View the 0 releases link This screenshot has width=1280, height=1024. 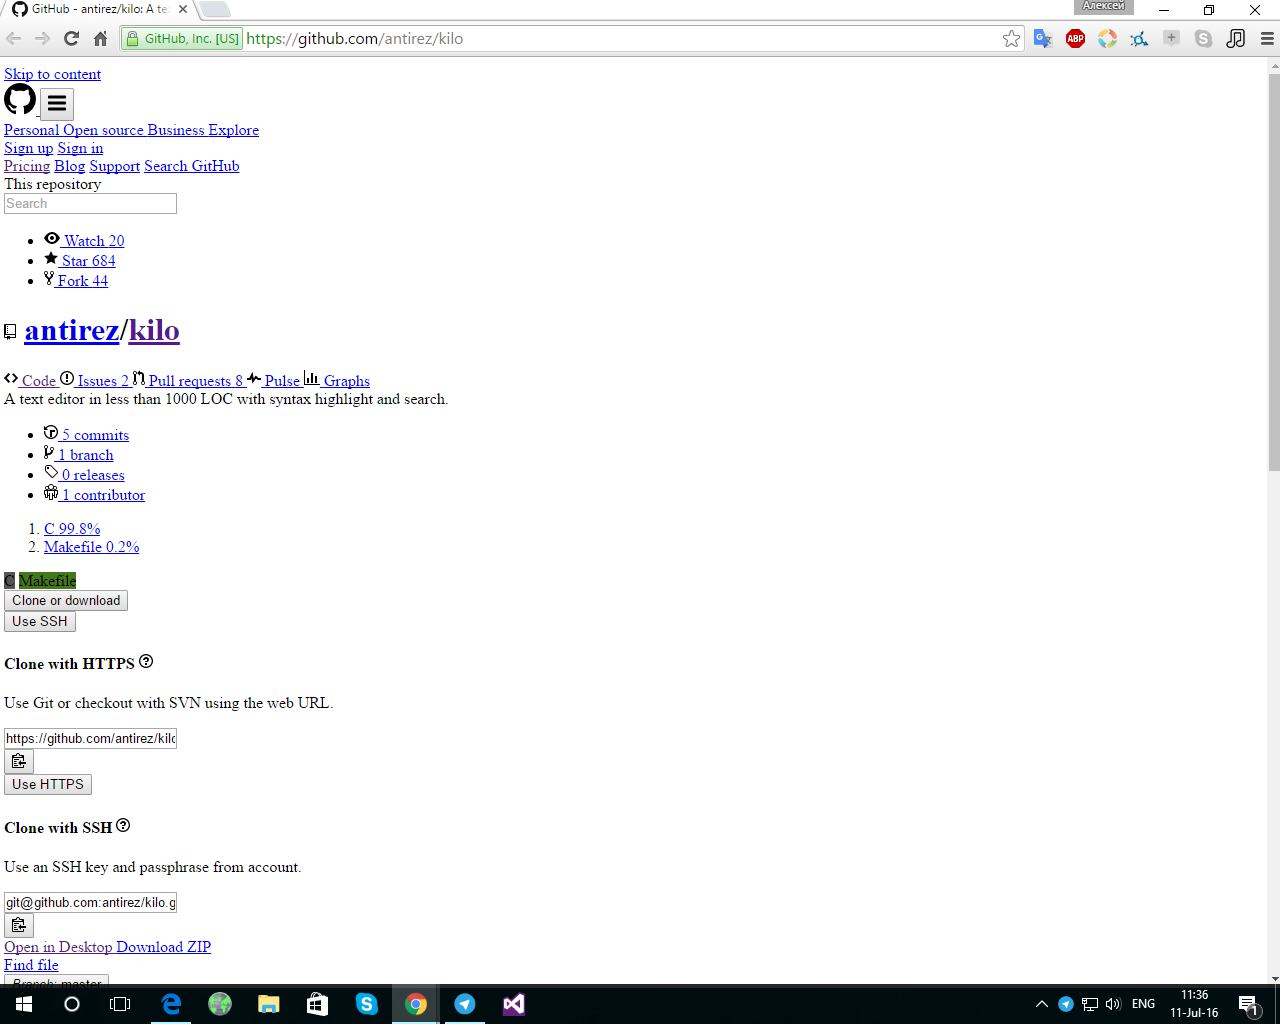click(x=84, y=474)
